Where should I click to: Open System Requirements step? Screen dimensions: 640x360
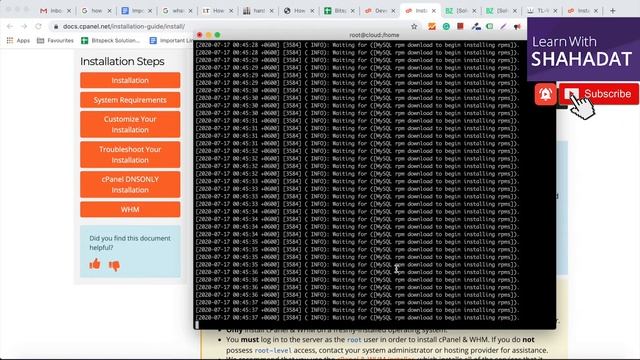[130, 100]
